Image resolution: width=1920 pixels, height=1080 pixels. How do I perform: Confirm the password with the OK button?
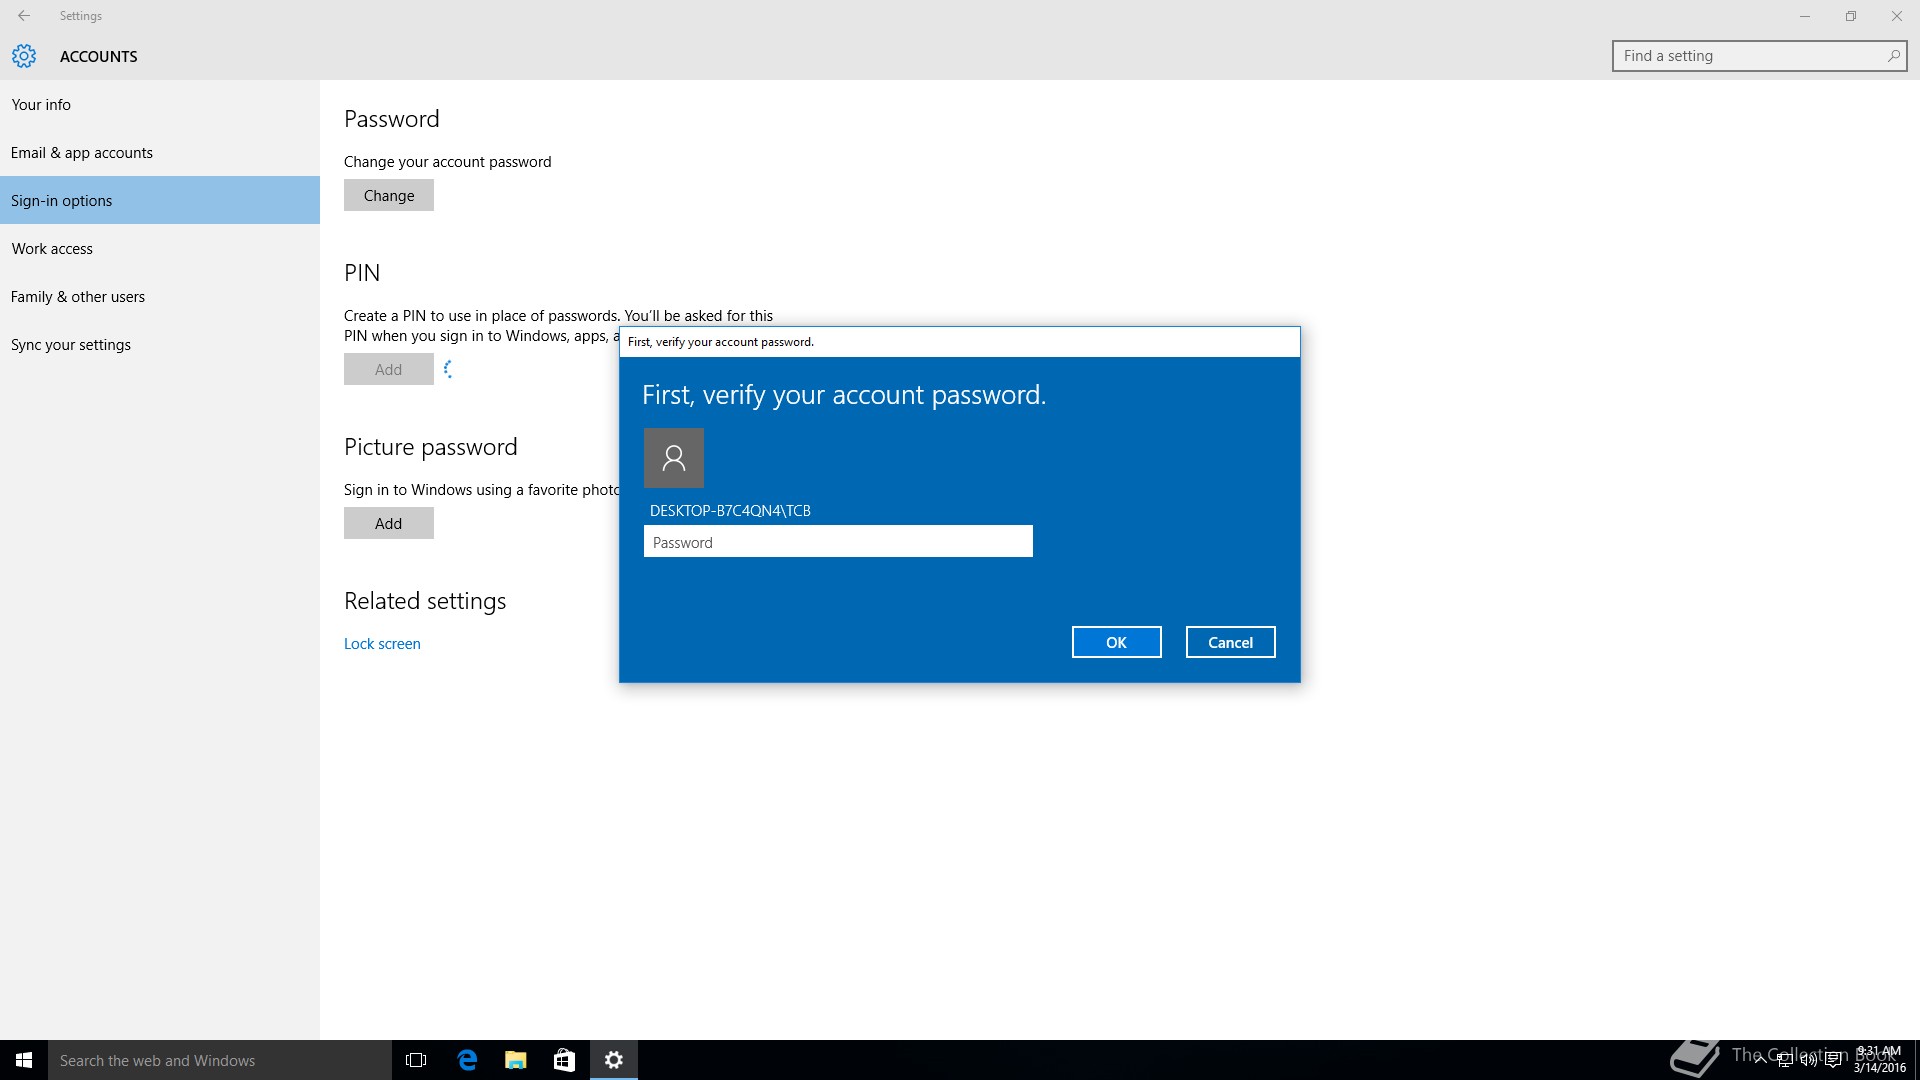1116,642
